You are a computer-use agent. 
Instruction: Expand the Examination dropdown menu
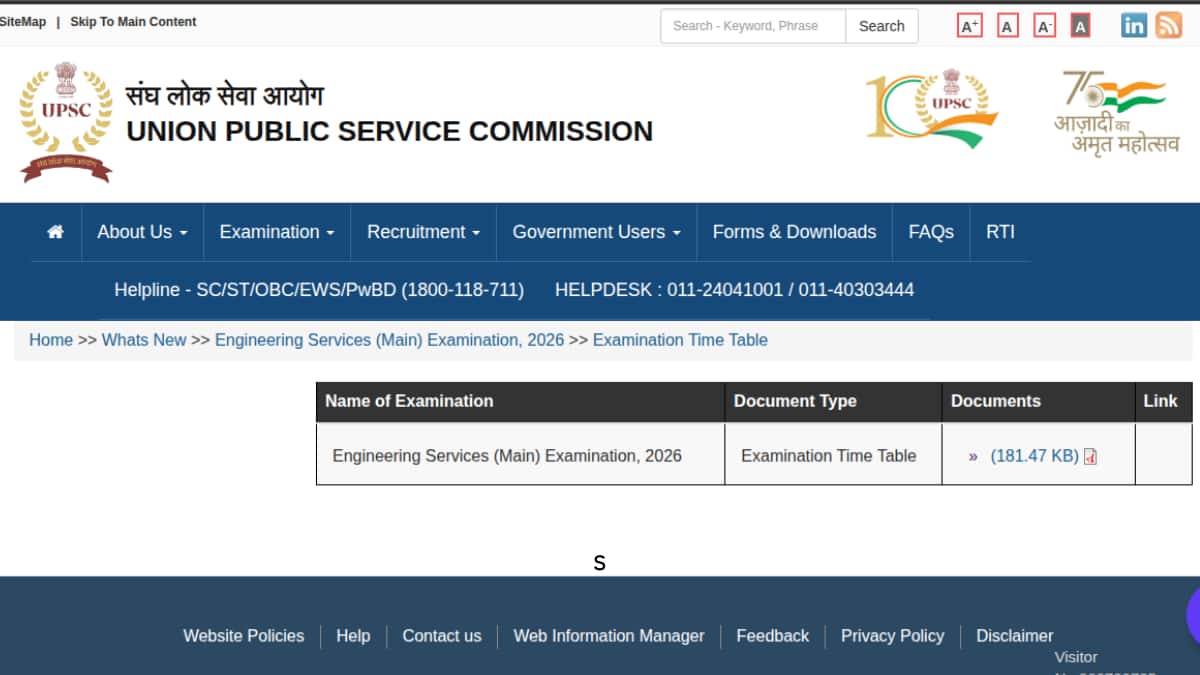point(277,232)
